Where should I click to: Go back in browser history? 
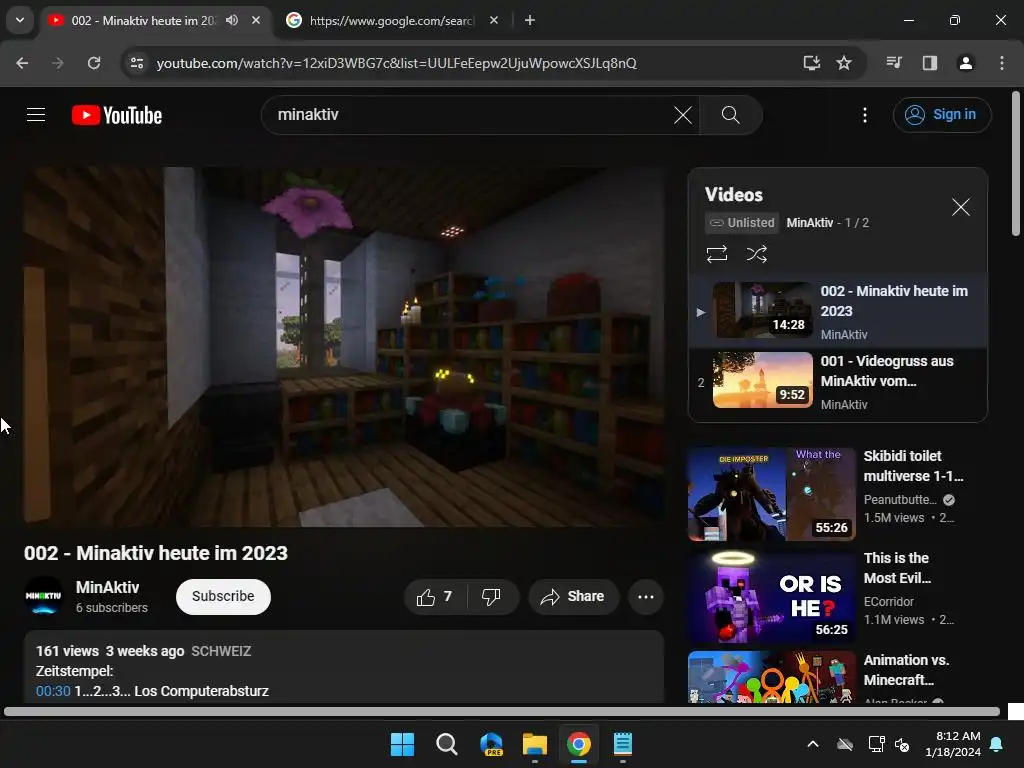click(22, 63)
